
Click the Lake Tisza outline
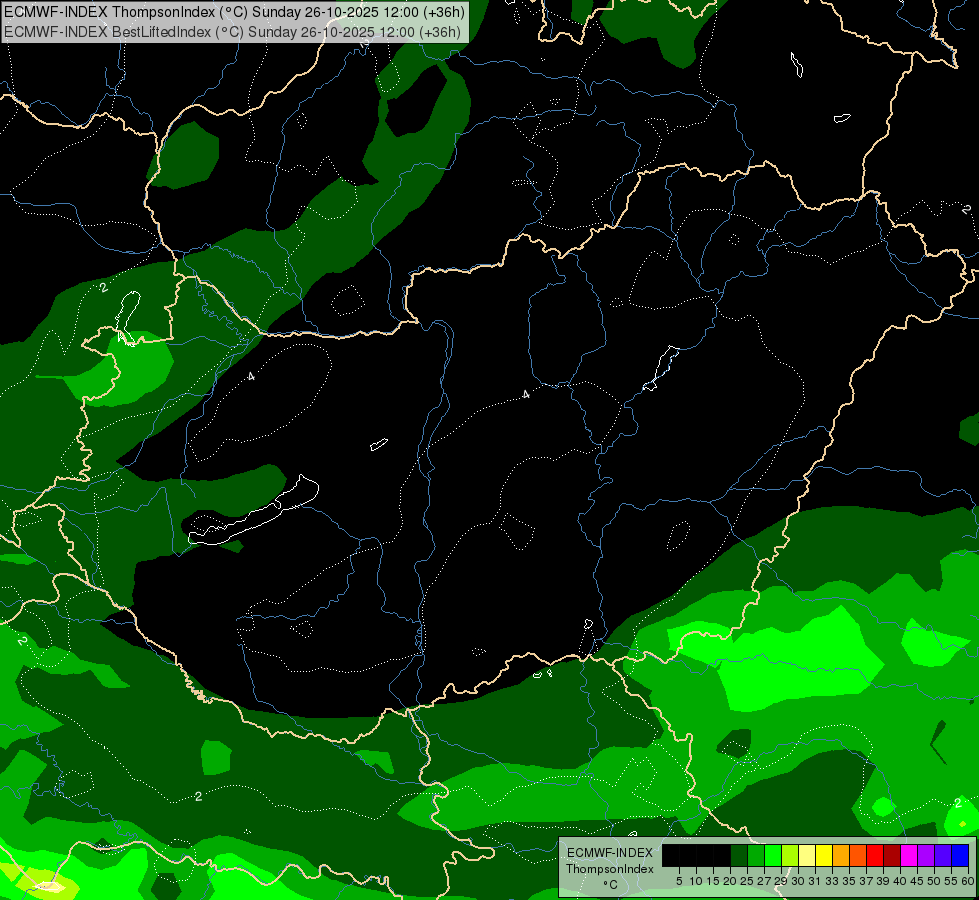tap(661, 368)
